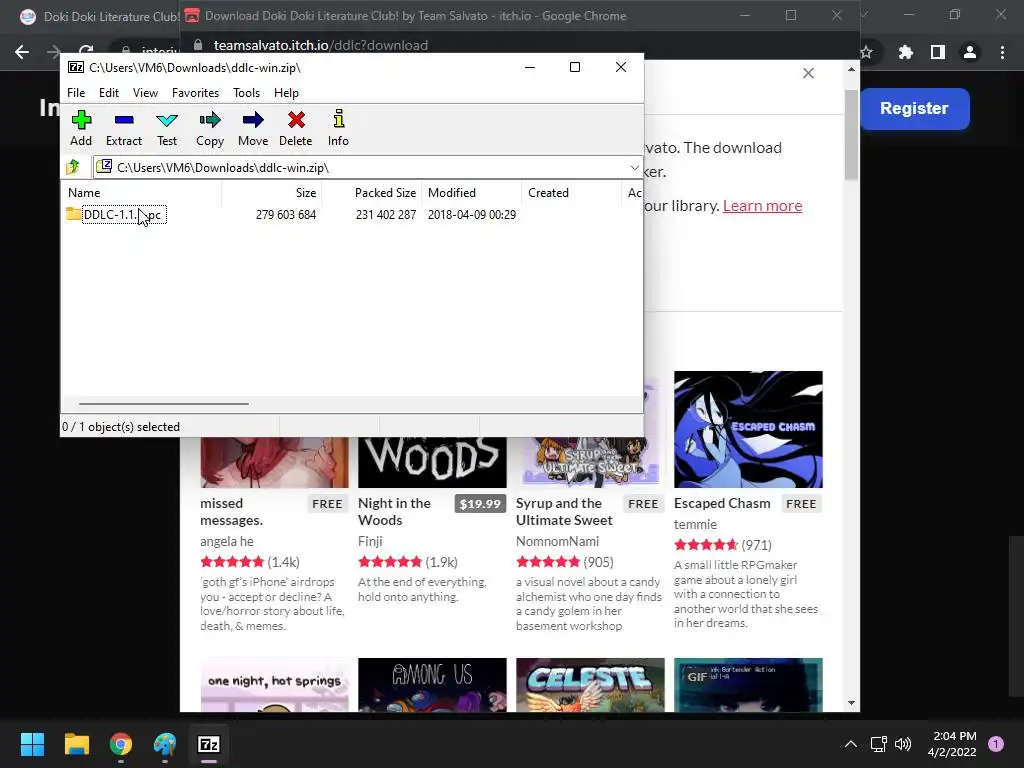This screenshot has width=1024, height=768.
Task: Open the Tools menu
Action: click(x=246, y=93)
